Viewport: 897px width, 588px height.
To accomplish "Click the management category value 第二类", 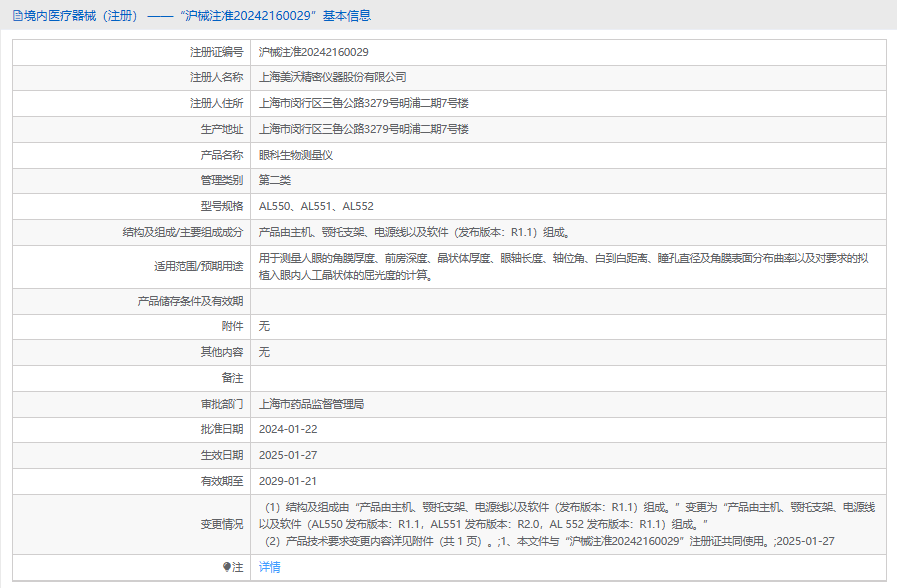I will pos(275,181).
